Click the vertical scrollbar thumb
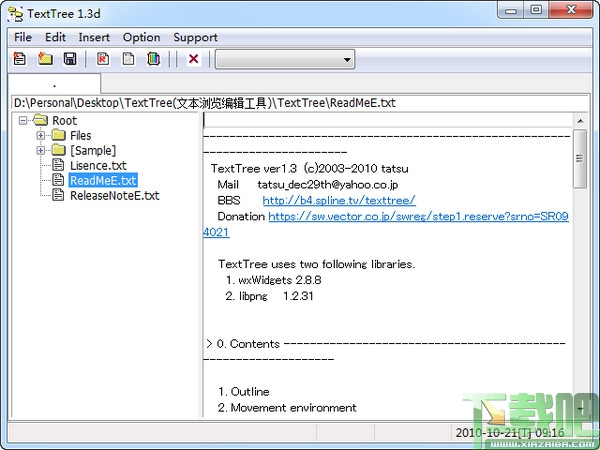Viewport: 600px width, 450px height. pos(580,158)
